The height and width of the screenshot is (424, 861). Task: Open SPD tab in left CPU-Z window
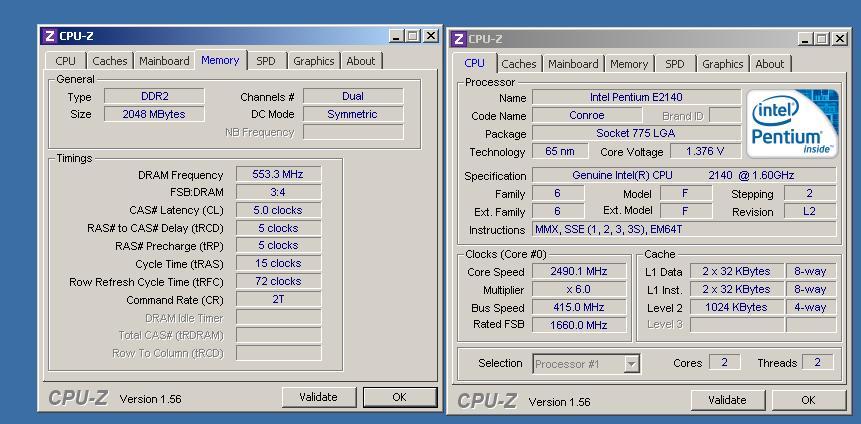click(x=266, y=60)
